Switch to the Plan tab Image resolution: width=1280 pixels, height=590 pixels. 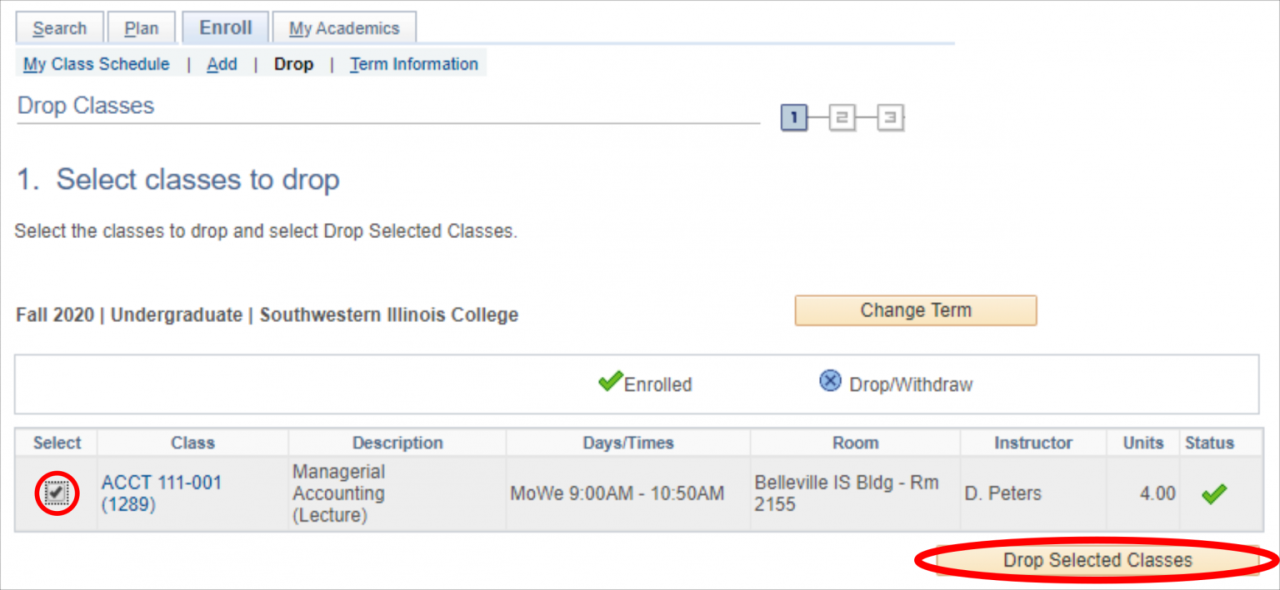(141, 27)
